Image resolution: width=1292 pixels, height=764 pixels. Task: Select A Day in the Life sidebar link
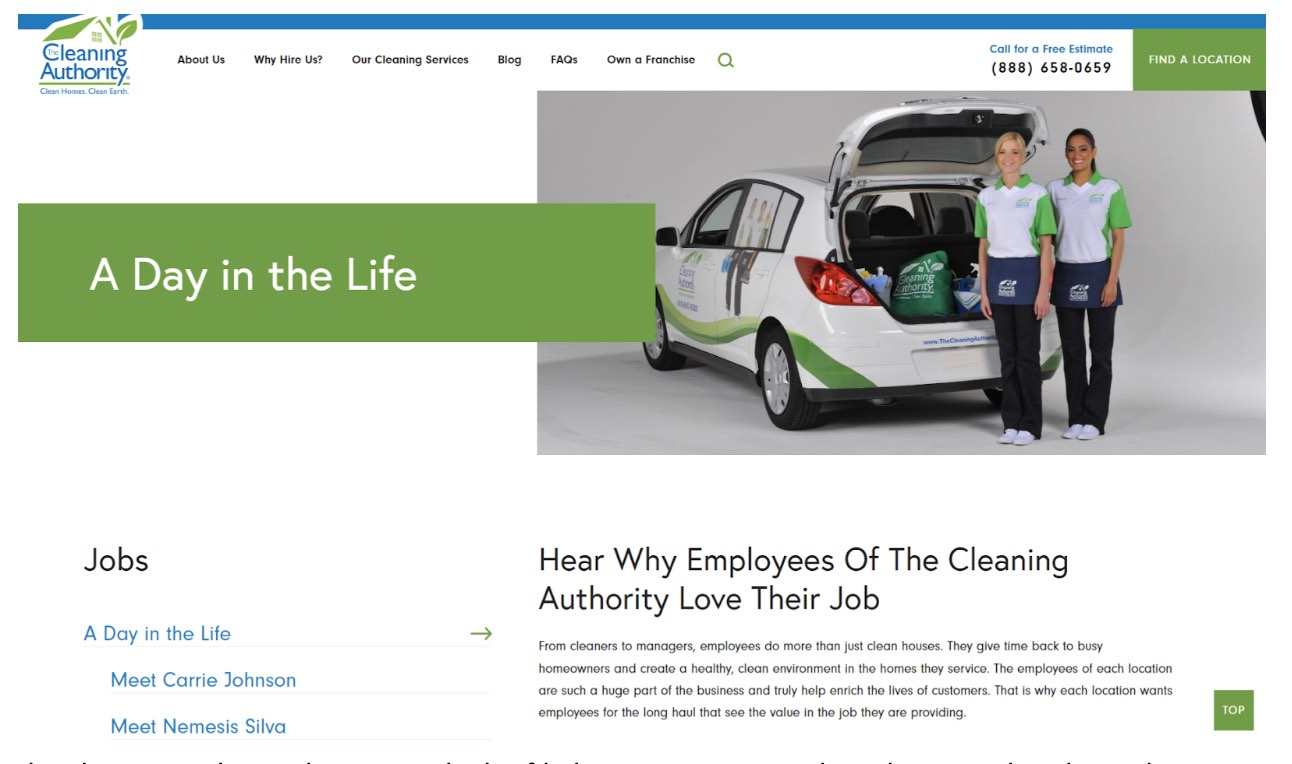coord(157,633)
